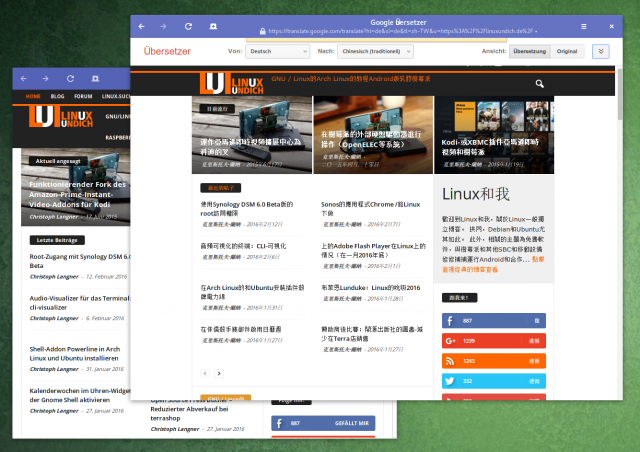640x452 pixels.
Task: Open Funktionierender Fork Amazon-Prime article in rear window
Action: click(78, 194)
